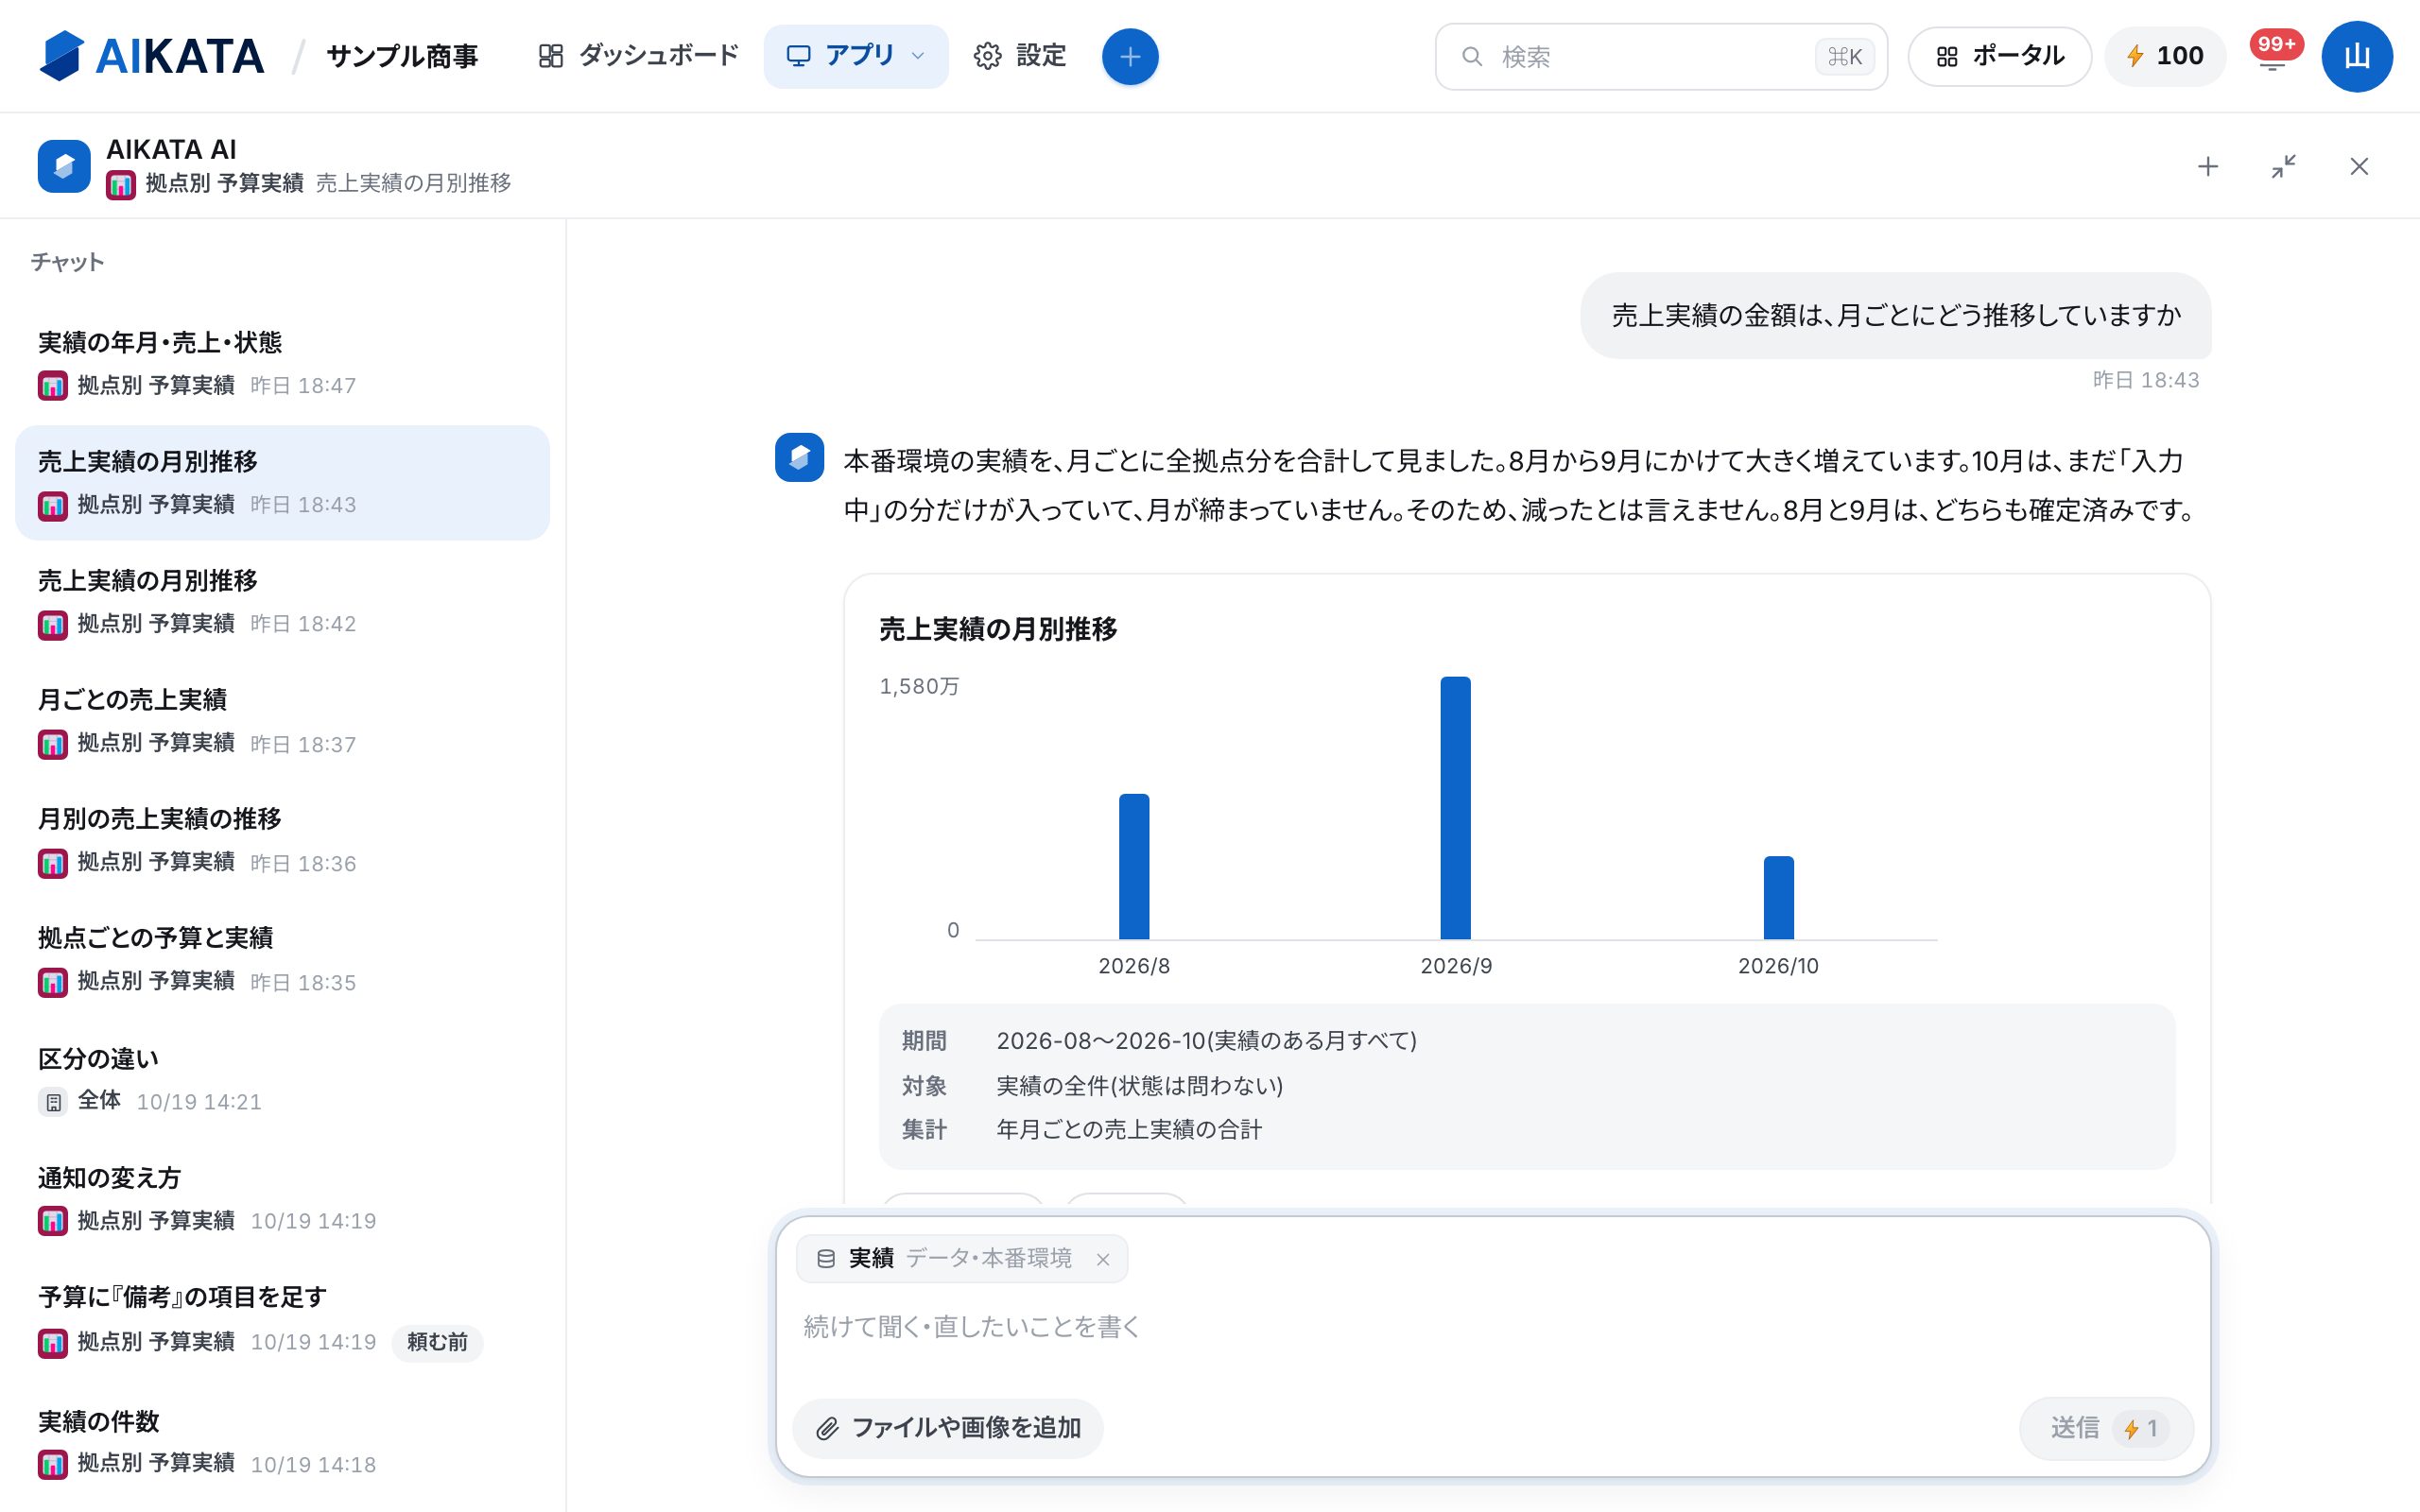Click the 期間 value 2026-08〜2026-10
2420x1512 pixels.
point(1206,1041)
